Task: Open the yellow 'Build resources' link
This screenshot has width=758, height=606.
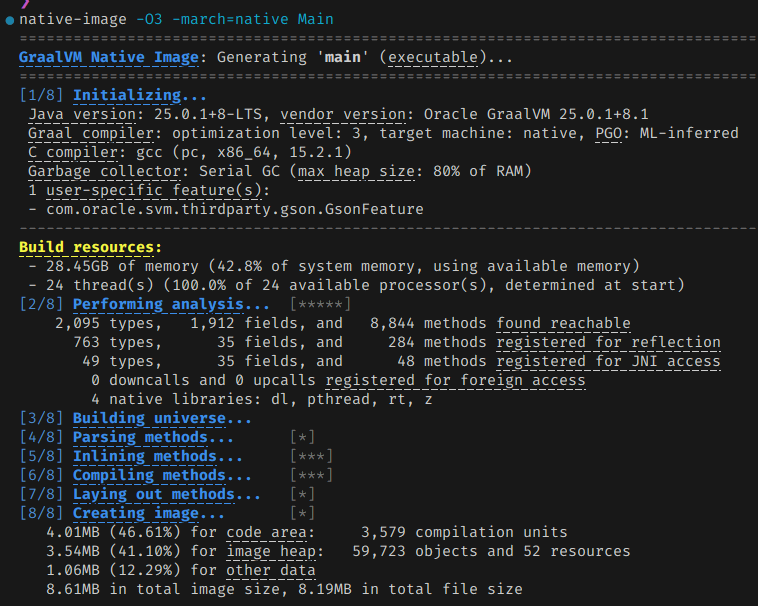Action: [x=90, y=247]
